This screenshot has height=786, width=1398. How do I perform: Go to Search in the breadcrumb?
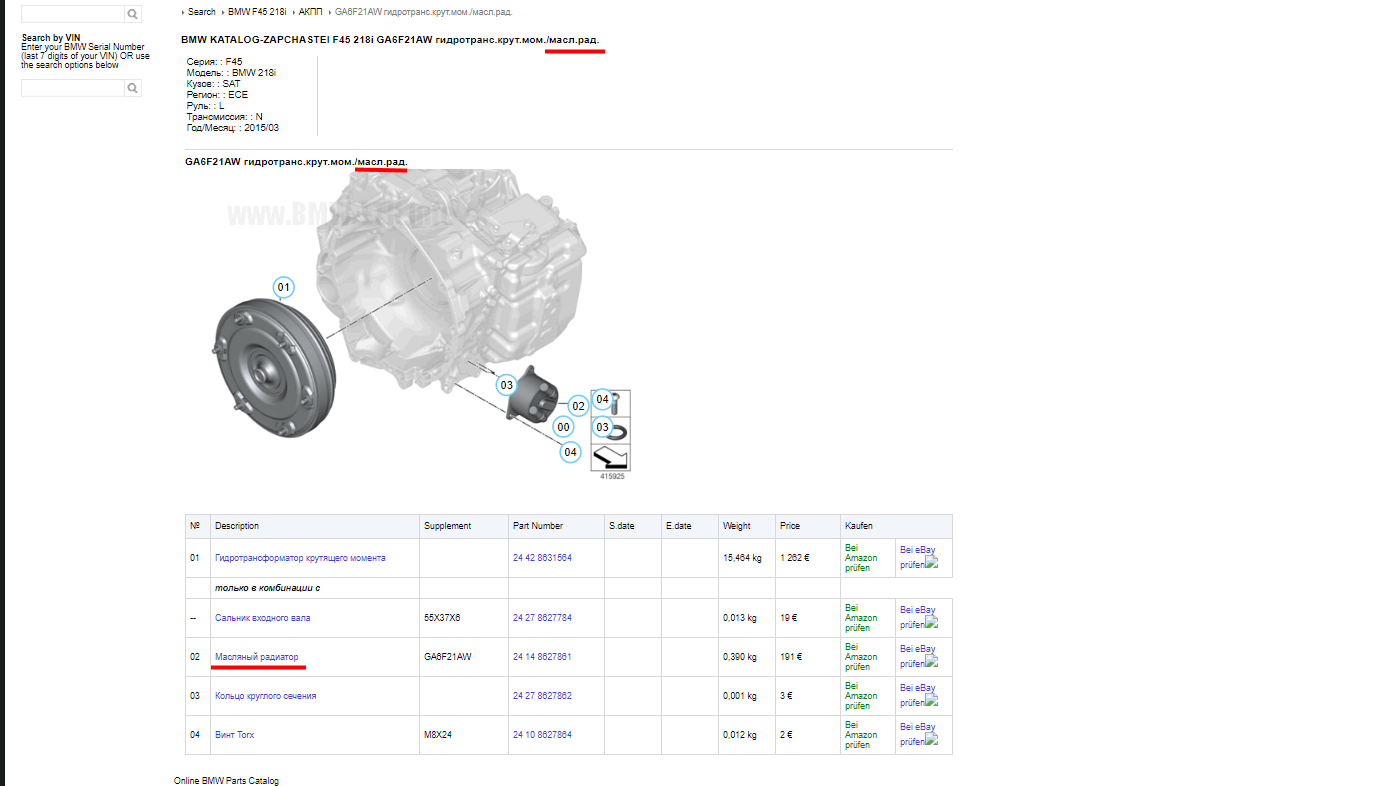pos(202,12)
